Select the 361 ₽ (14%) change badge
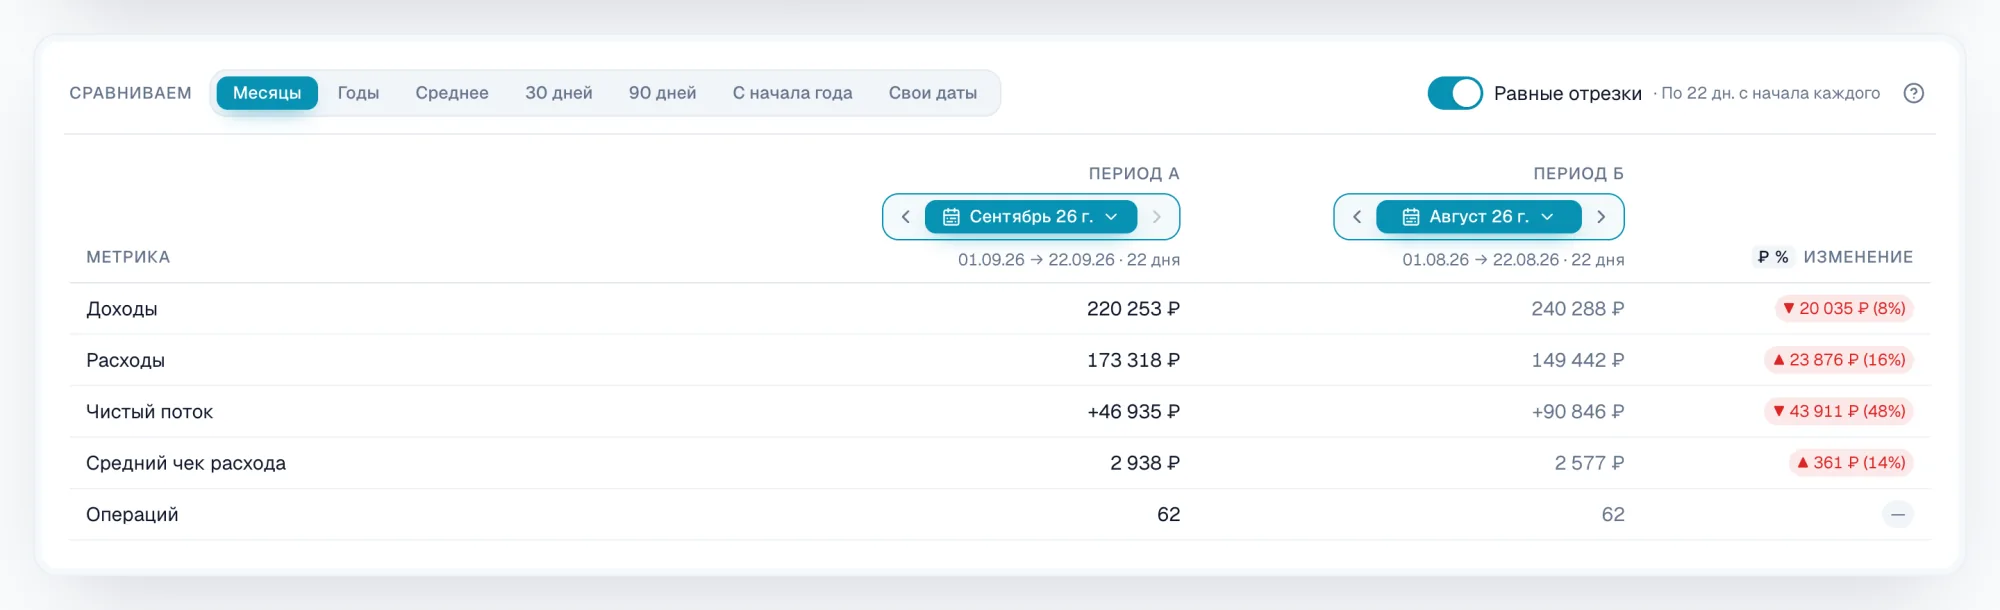The image size is (2000, 610). coord(1851,463)
